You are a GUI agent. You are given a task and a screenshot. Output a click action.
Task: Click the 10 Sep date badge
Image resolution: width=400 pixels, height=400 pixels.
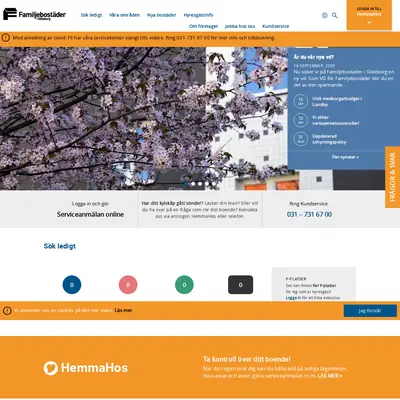pyautogui.click(x=301, y=120)
